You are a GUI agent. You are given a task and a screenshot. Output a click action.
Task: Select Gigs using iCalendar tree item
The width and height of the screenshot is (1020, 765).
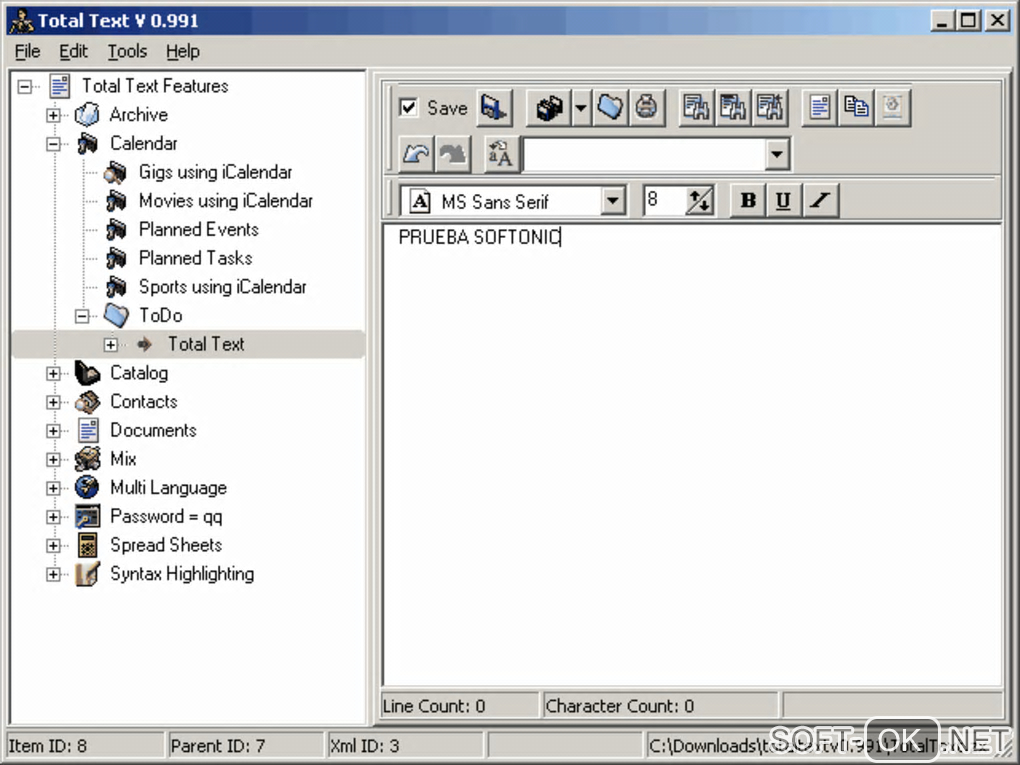(x=215, y=172)
